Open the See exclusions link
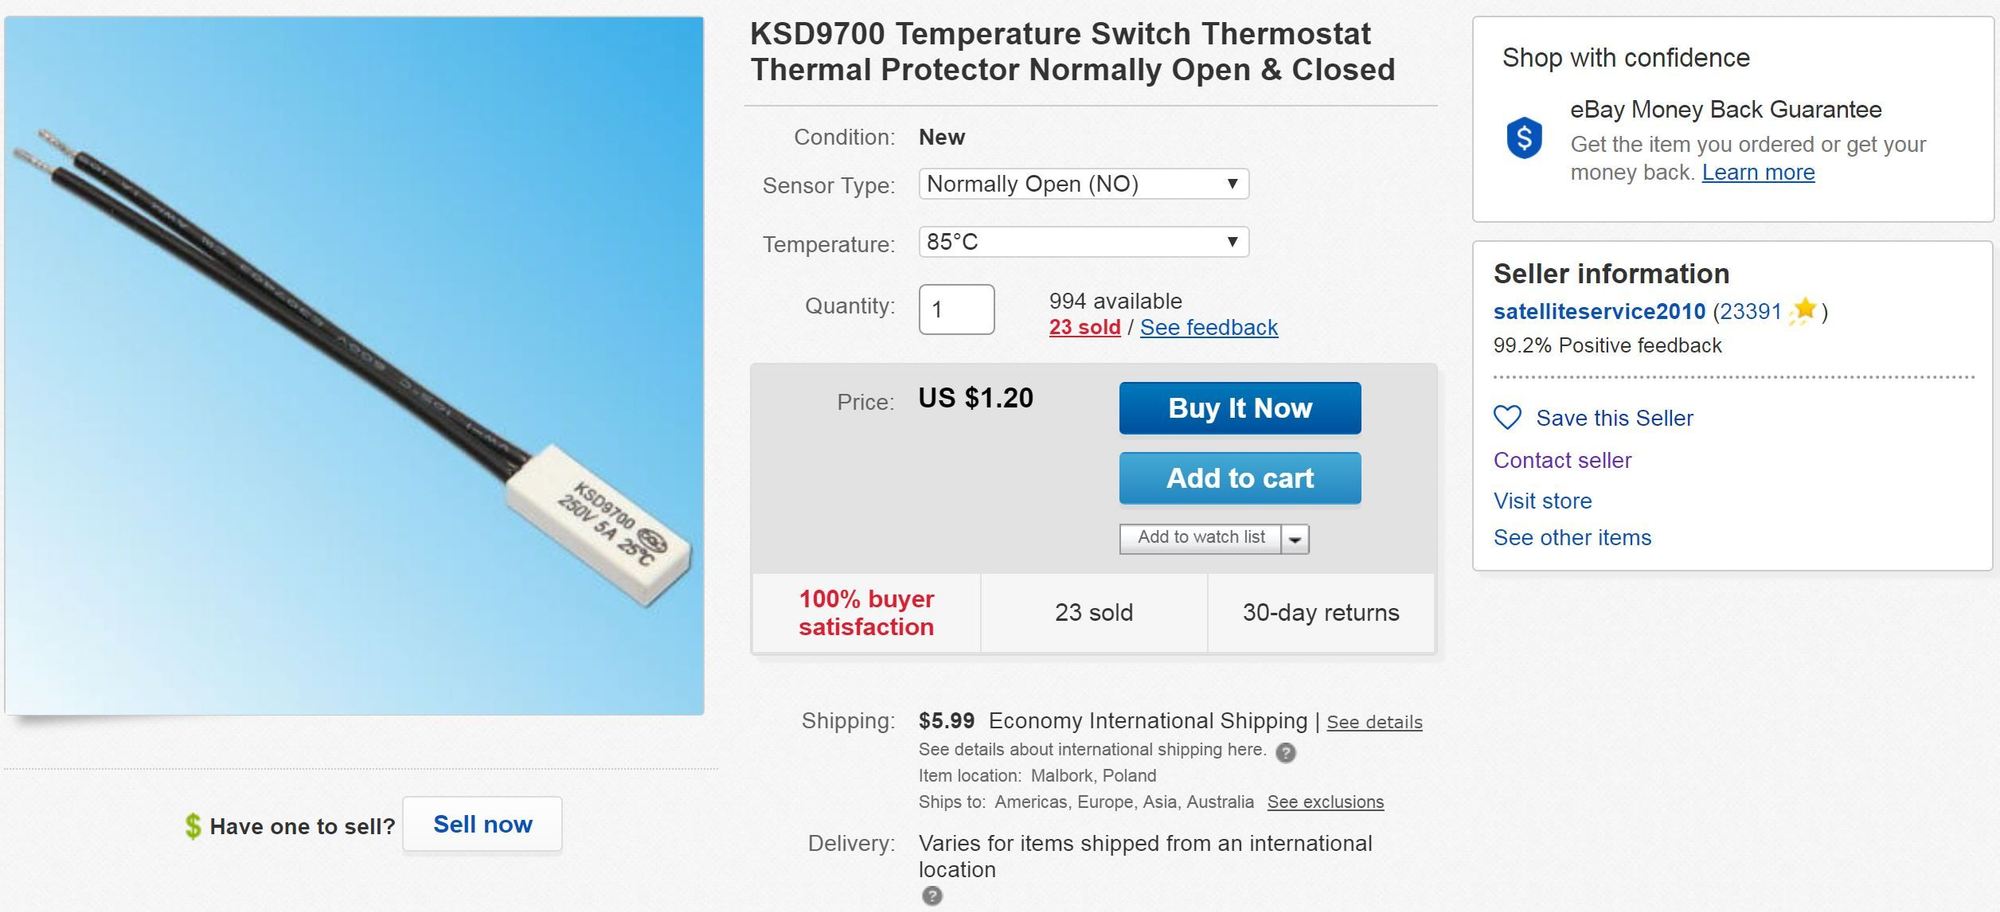This screenshot has width=2000, height=912. (1325, 802)
